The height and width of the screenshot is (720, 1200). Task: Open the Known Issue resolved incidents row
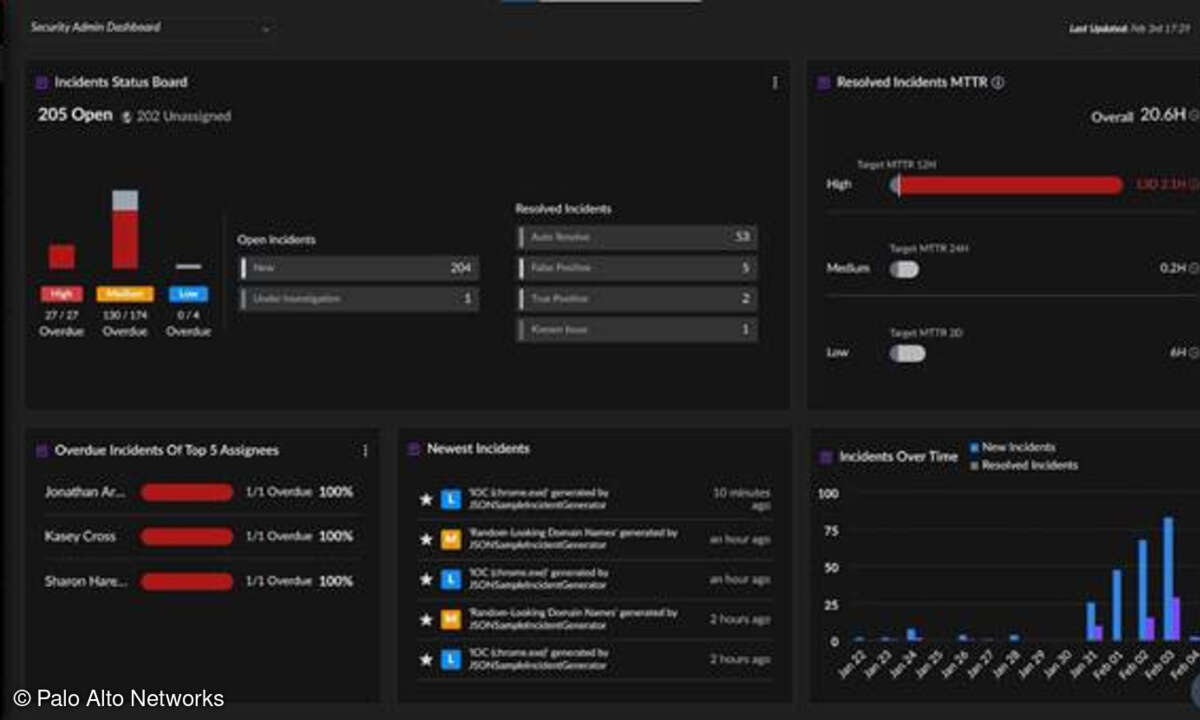pyautogui.click(x=637, y=329)
